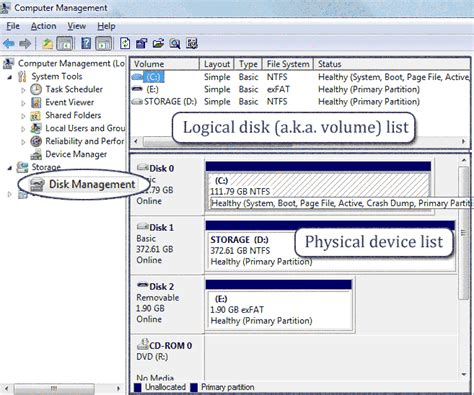Click the Disk 2 removable disk icon
This screenshot has height=395, width=474.
[x=143, y=285]
